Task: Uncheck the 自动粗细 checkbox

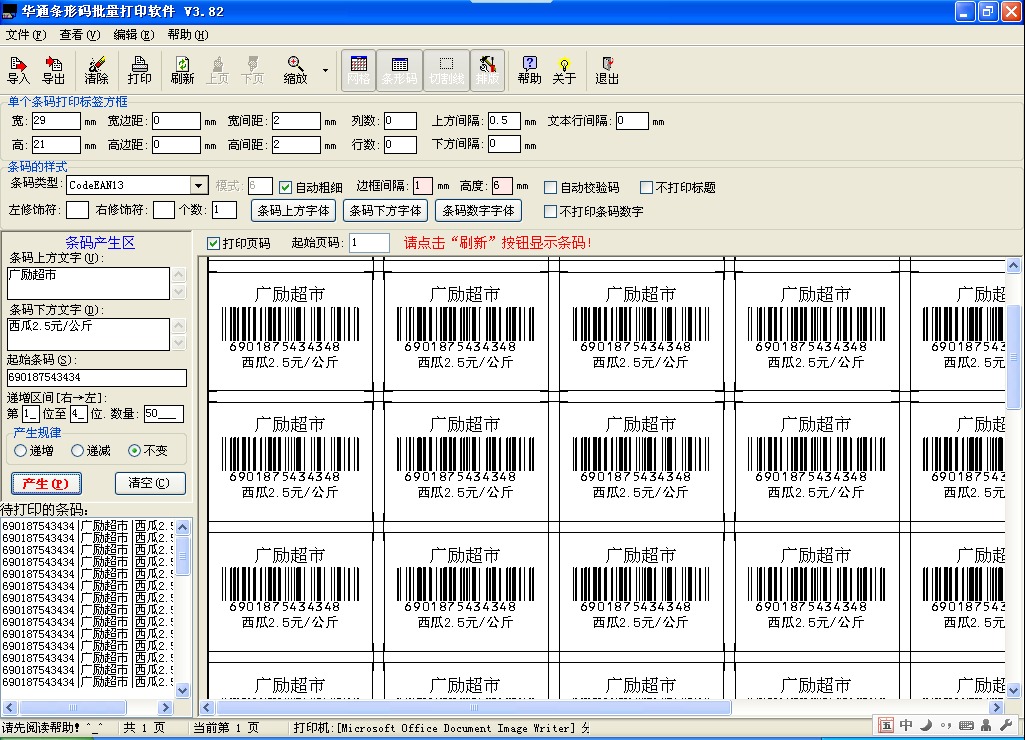Action: click(x=285, y=187)
